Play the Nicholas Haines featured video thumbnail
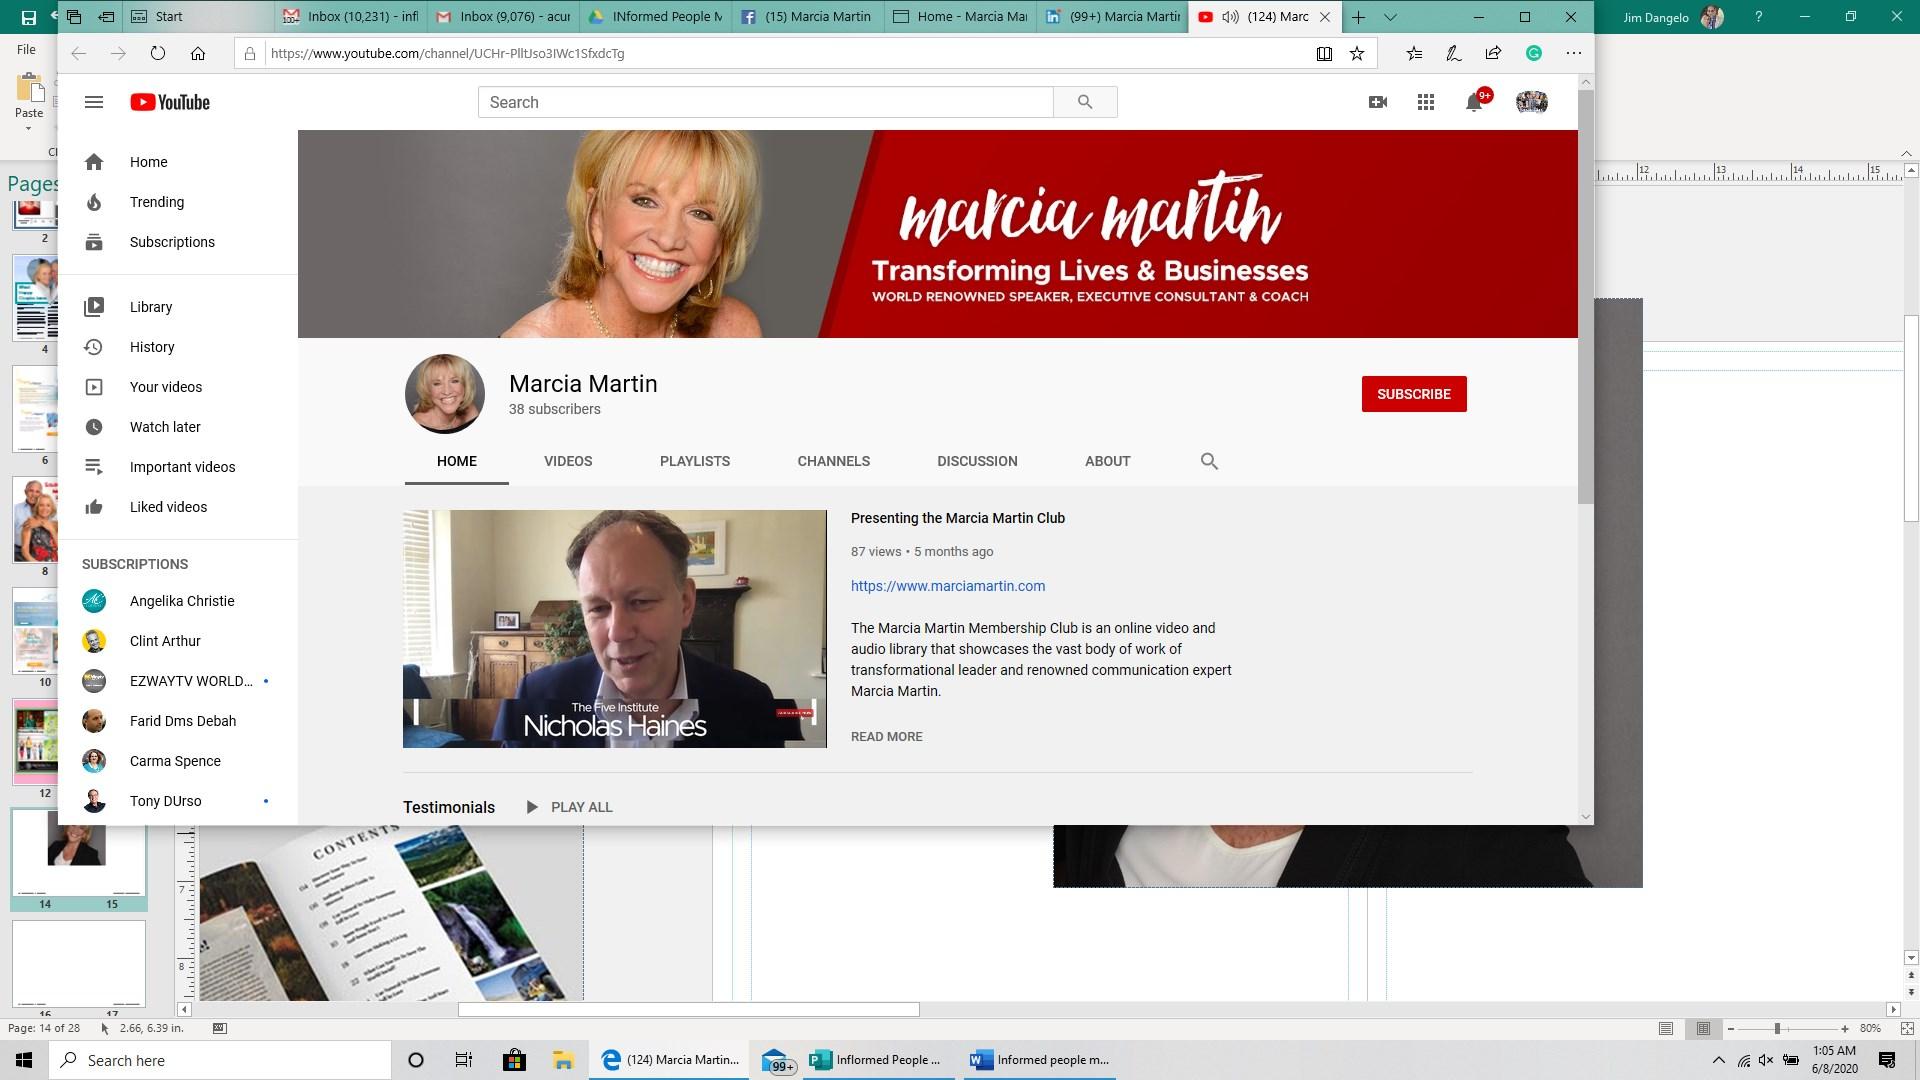This screenshot has width=1920, height=1080. [x=615, y=629]
